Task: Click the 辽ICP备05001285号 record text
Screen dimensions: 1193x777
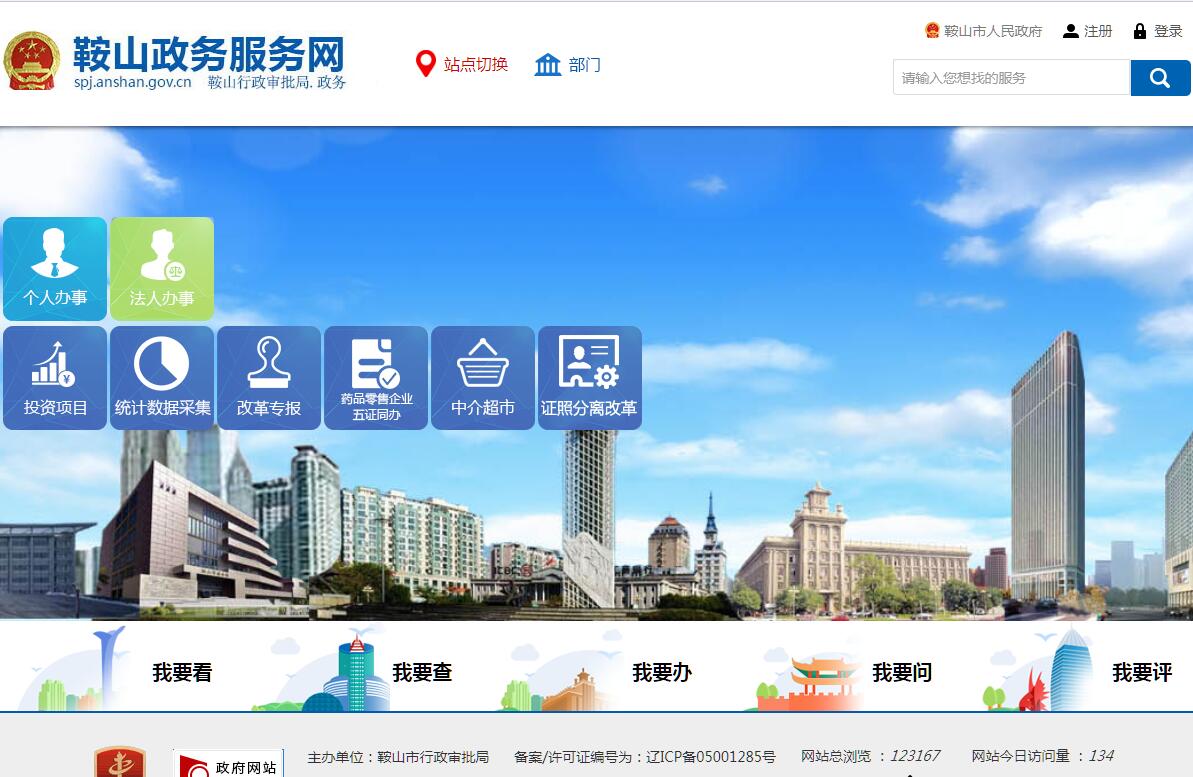Action: 711,756
